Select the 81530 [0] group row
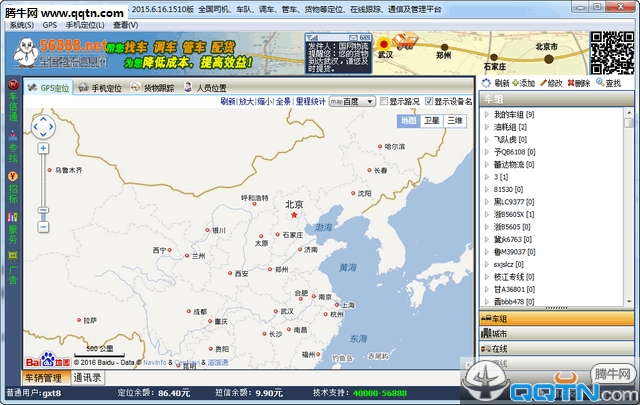 508,189
